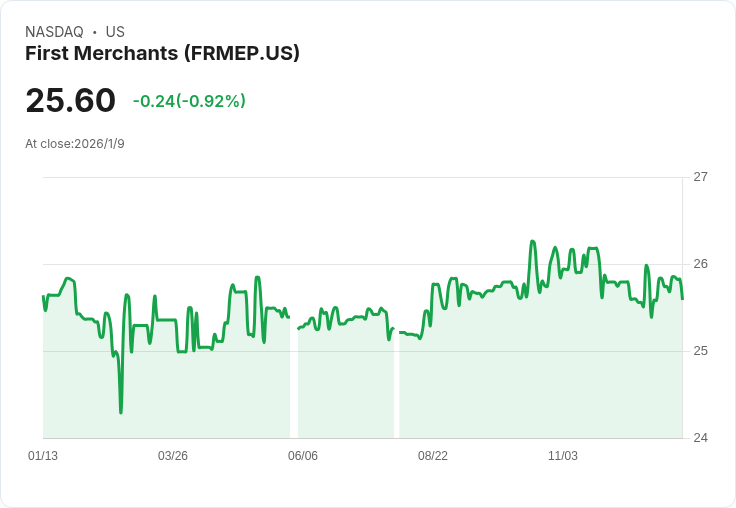The image size is (736, 508).
Task: Click the 11/03 date axis label
Action: click(x=563, y=456)
